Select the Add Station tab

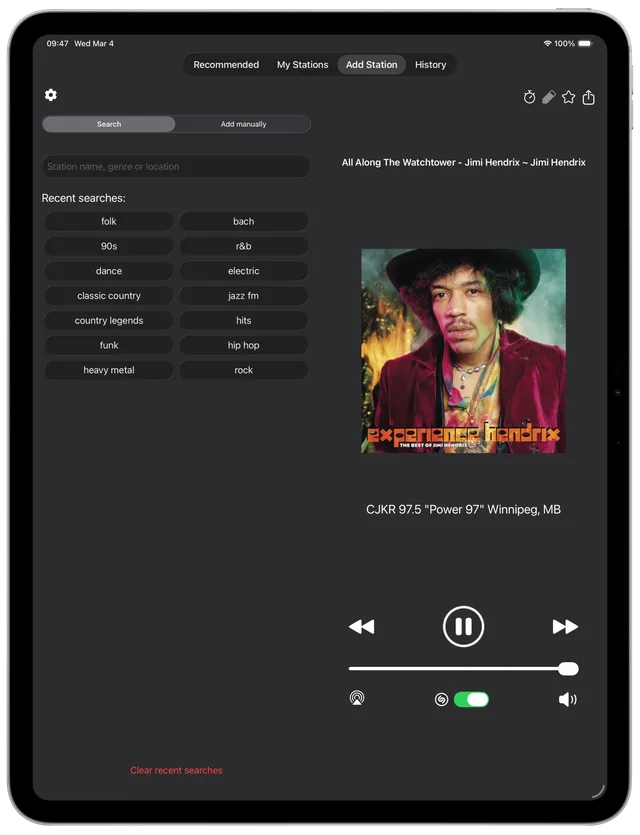372,64
